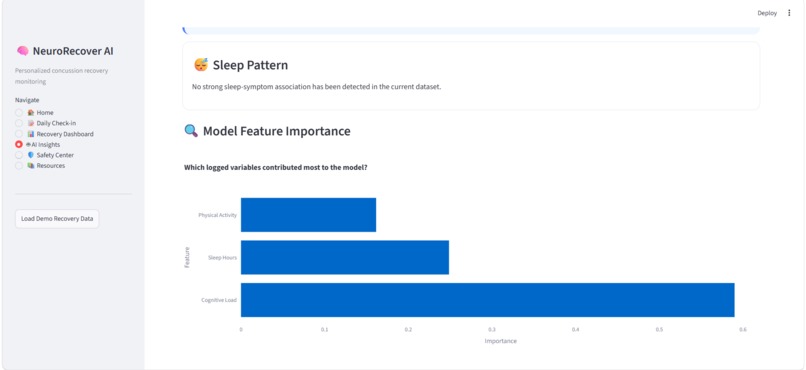Click 'Personalized concussion recovery monitoring' tagline
The image size is (806, 370).
[61, 76]
